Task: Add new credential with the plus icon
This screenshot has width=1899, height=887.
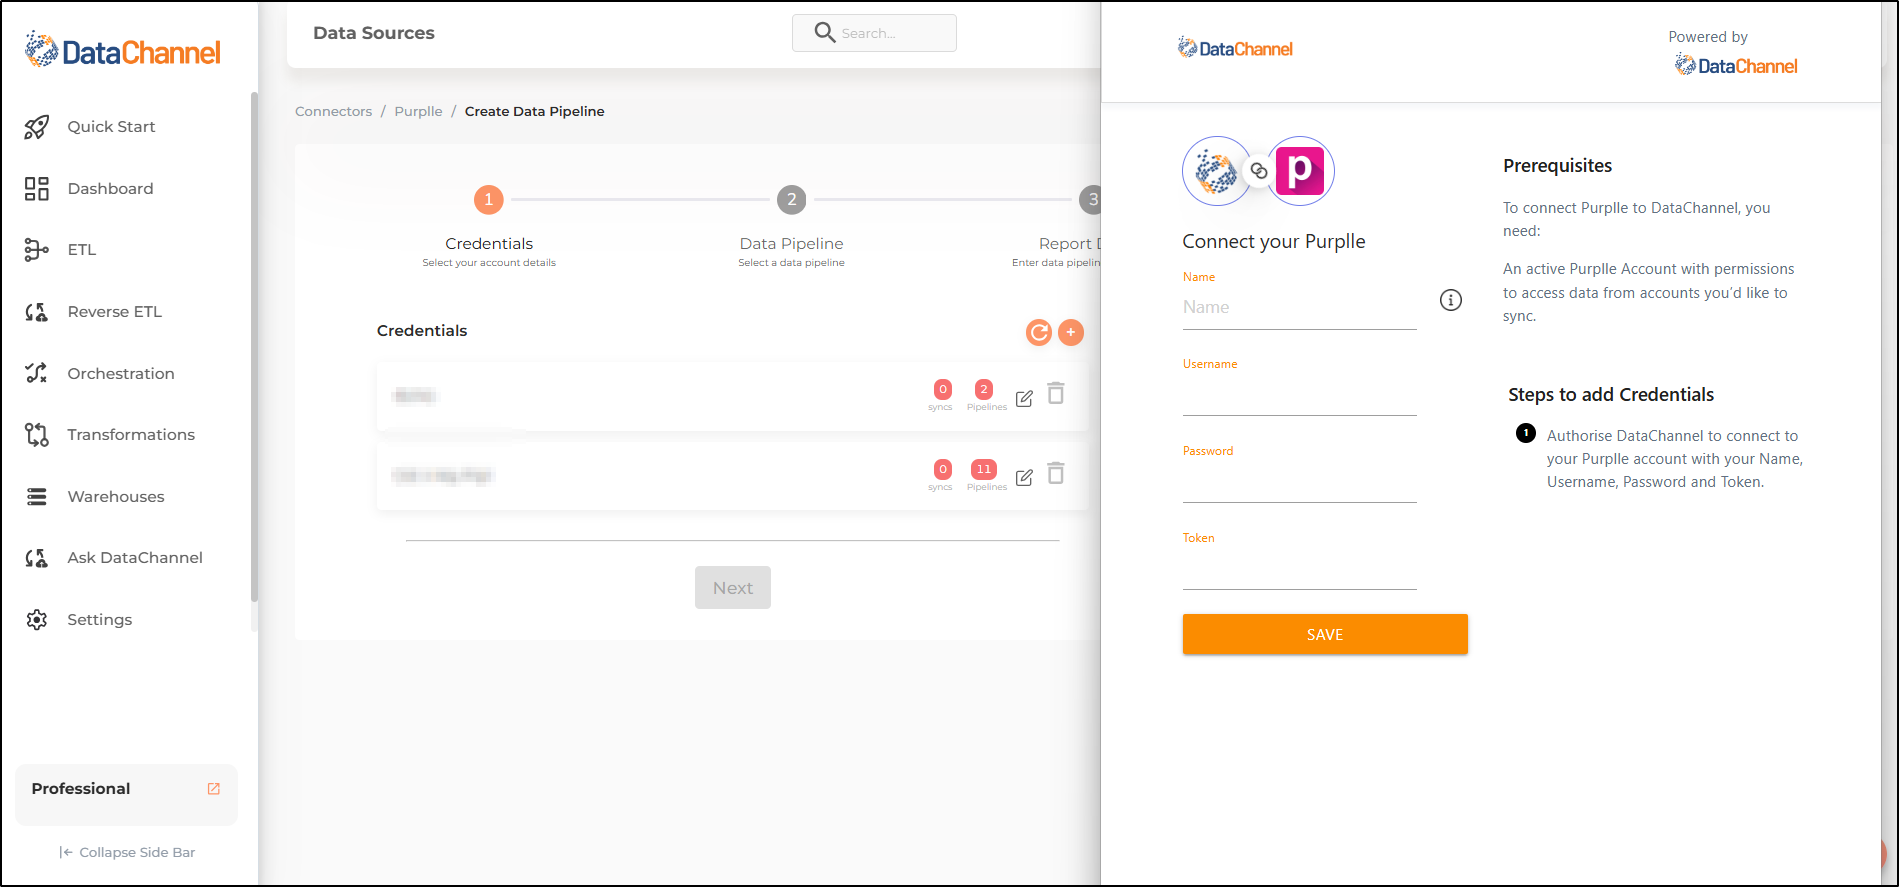Action: [1071, 332]
